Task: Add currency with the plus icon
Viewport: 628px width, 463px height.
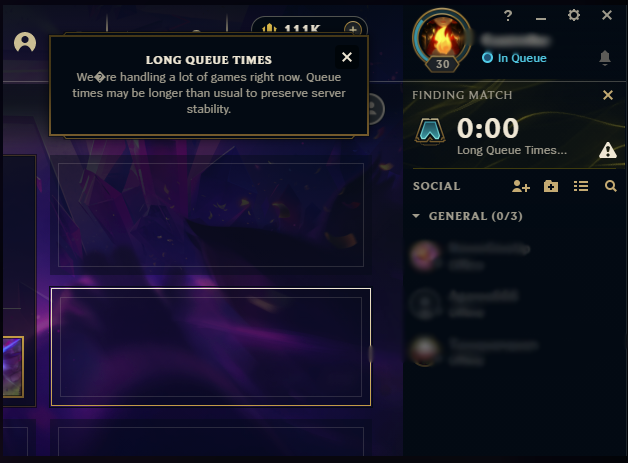Action: click(x=352, y=29)
